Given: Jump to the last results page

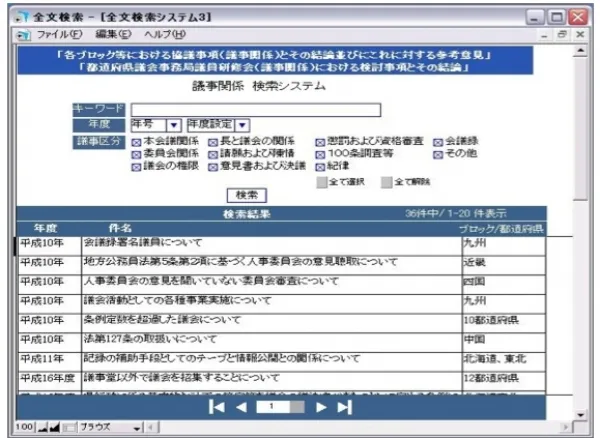Looking at the screenshot, I should [x=344, y=407].
